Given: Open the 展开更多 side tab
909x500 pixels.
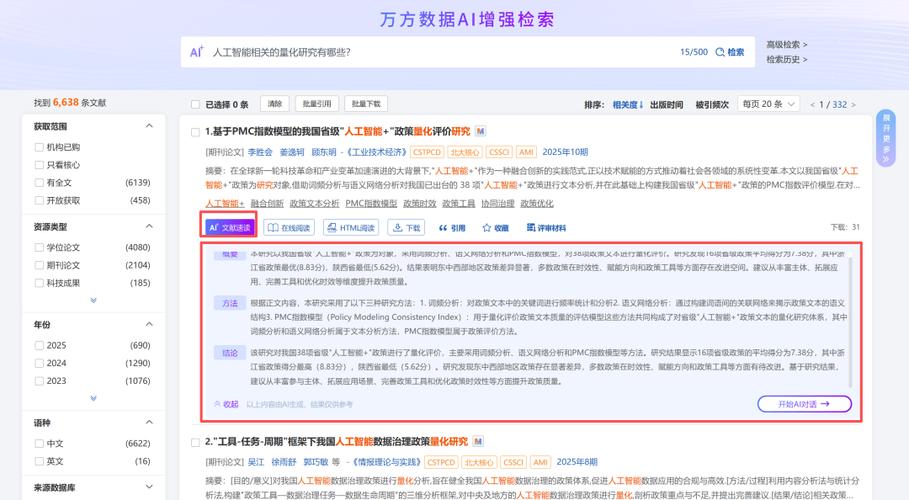Looking at the screenshot, I should (x=886, y=137).
